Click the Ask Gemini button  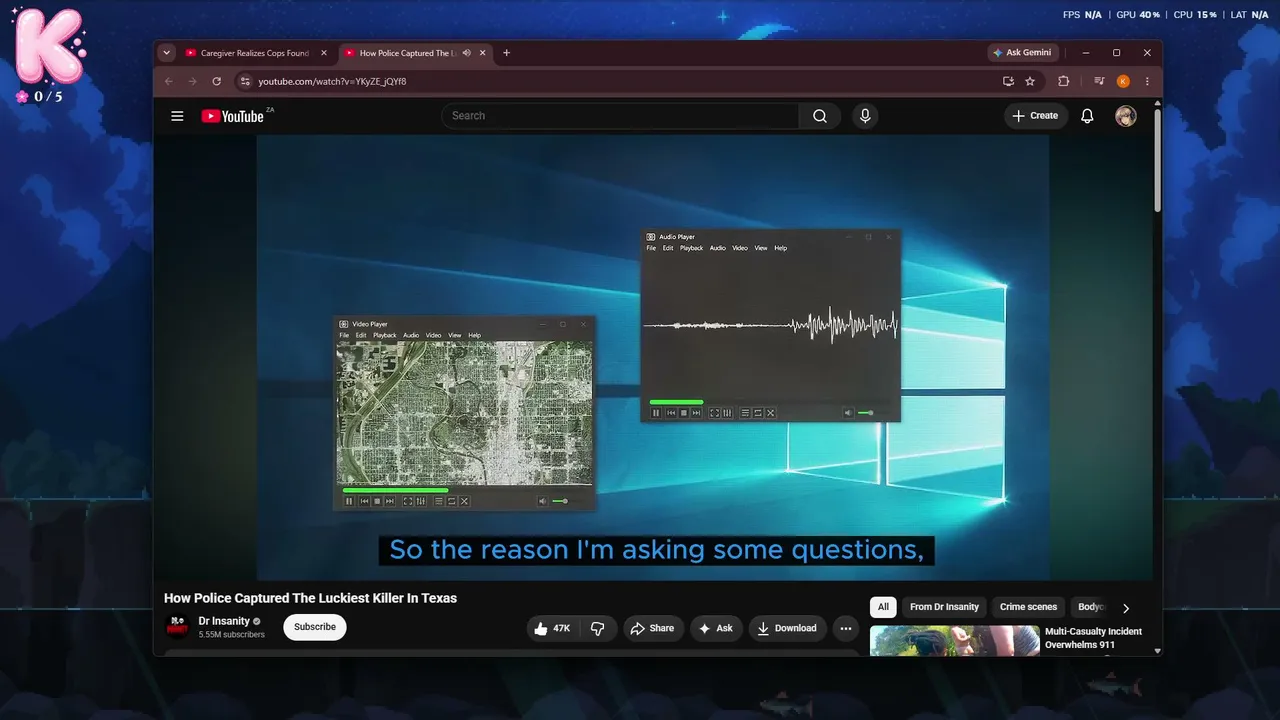1021,53
